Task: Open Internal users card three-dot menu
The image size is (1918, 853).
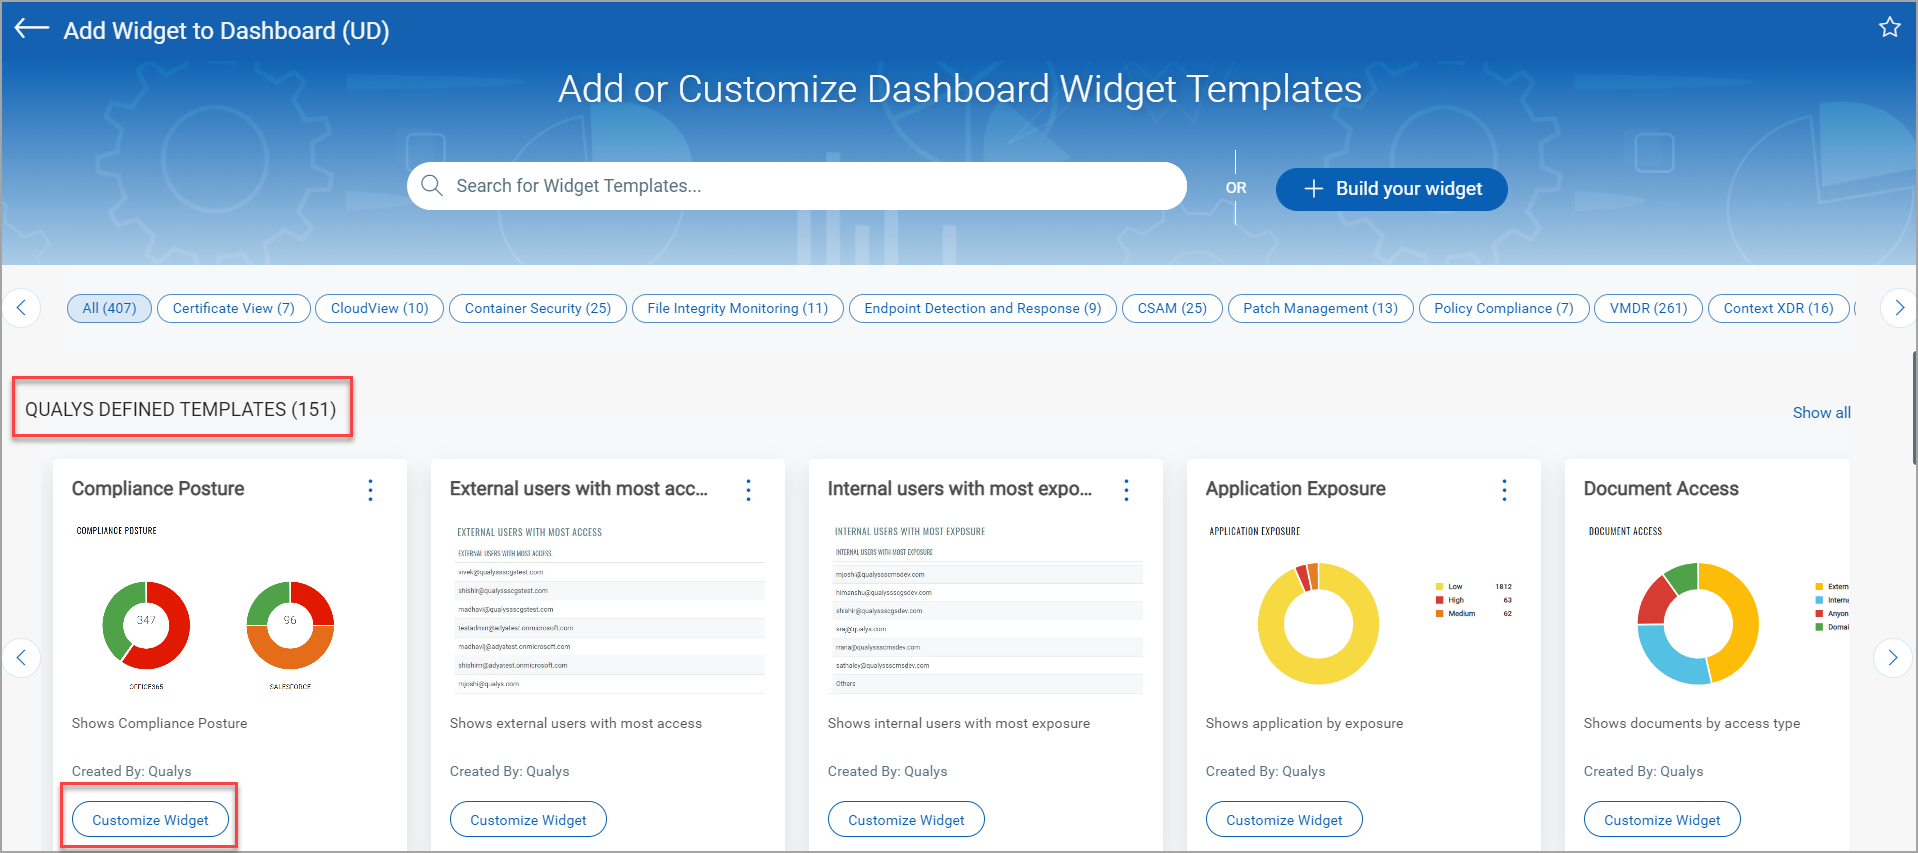Action: (x=1126, y=489)
